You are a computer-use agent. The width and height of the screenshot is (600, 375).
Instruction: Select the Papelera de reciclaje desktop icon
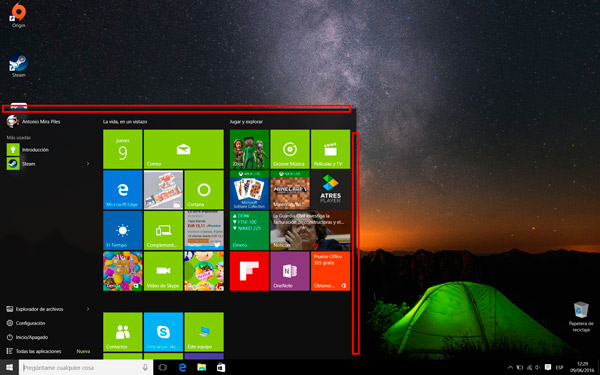[581, 316]
